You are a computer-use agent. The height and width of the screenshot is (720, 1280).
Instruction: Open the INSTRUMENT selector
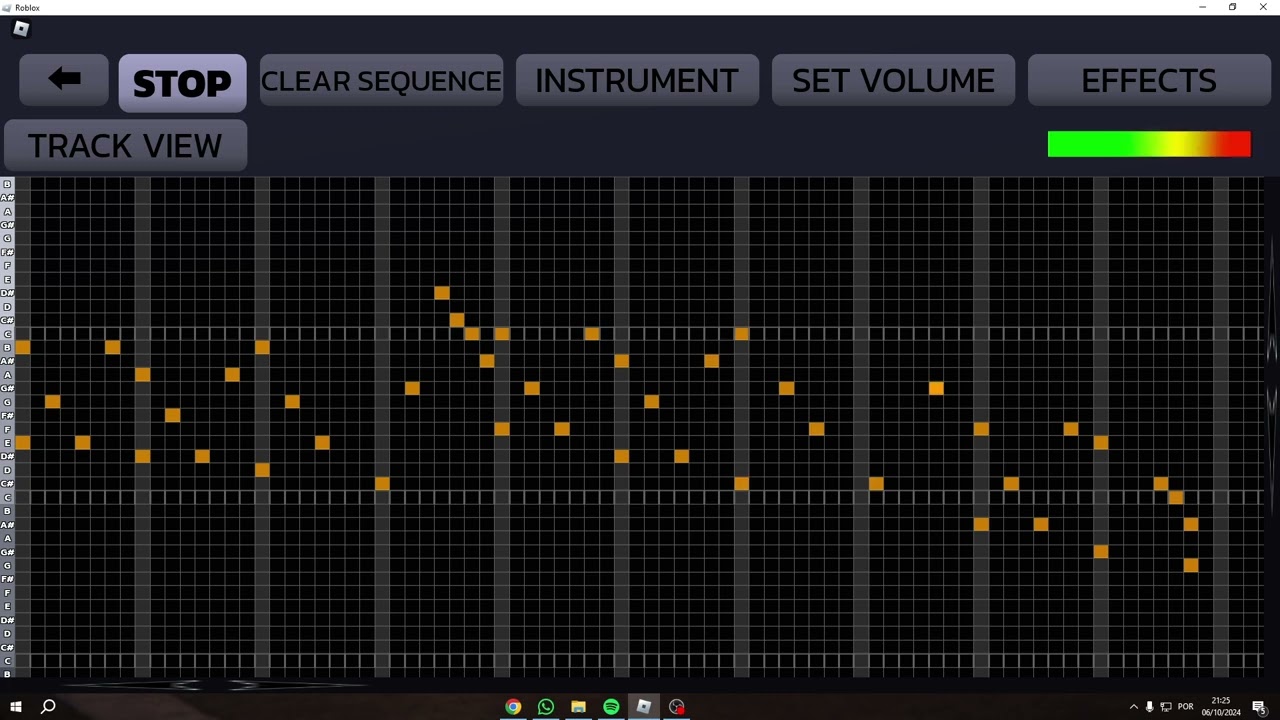coord(637,80)
